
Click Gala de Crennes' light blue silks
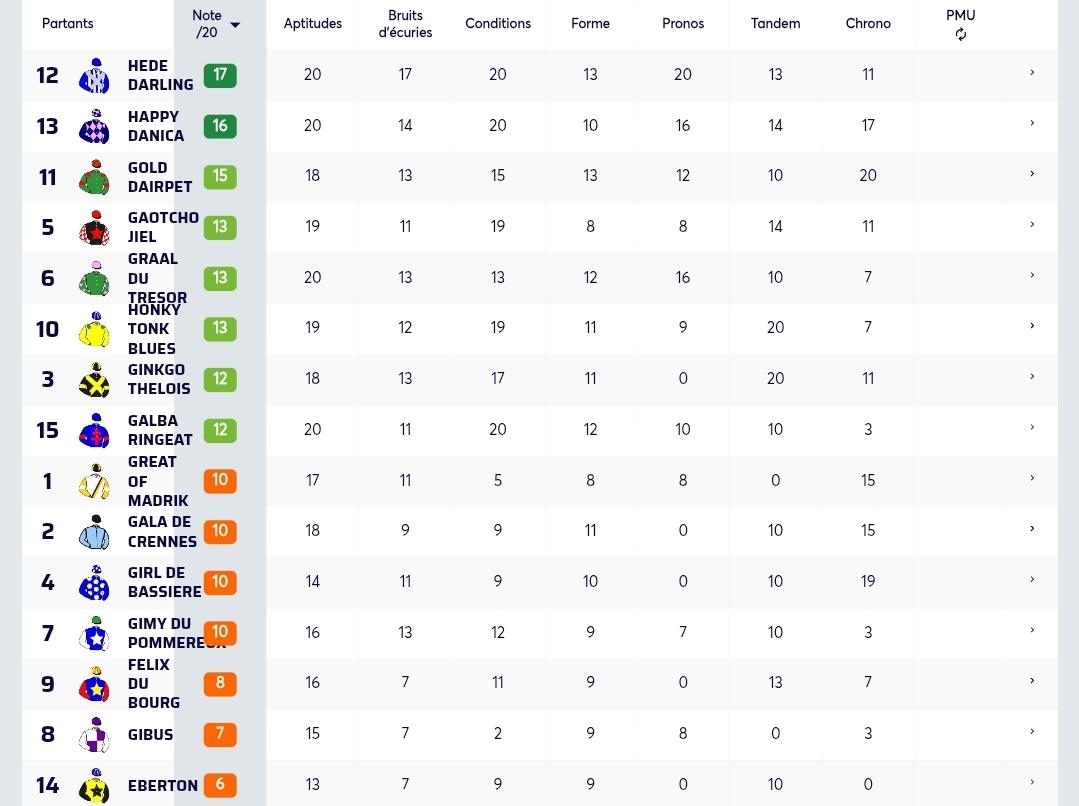pyautogui.click(x=94, y=532)
